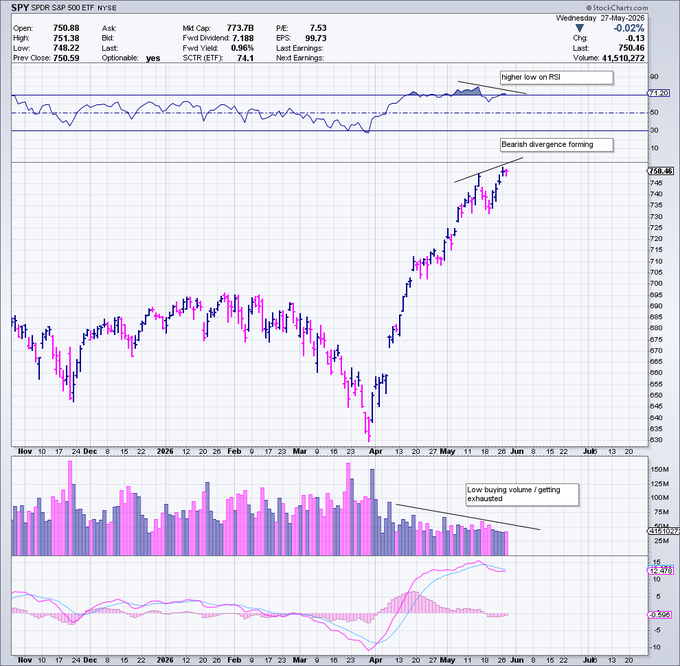This screenshot has height=666, width=680.
Task: Select the MACD histogram value tag -0.596
Action: pyautogui.click(x=660, y=615)
